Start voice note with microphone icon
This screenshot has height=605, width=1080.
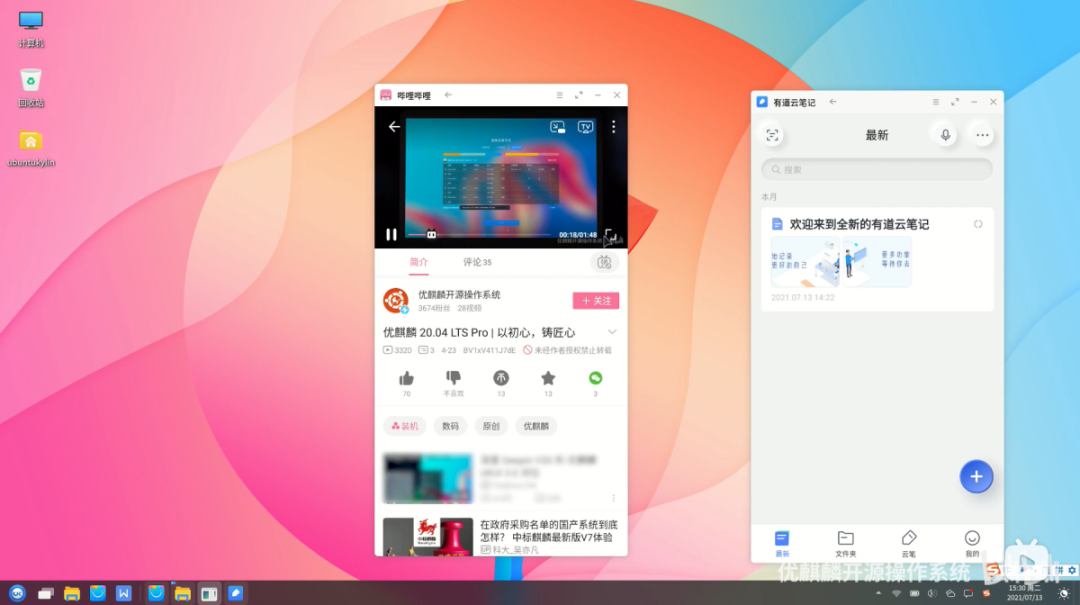point(946,135)
